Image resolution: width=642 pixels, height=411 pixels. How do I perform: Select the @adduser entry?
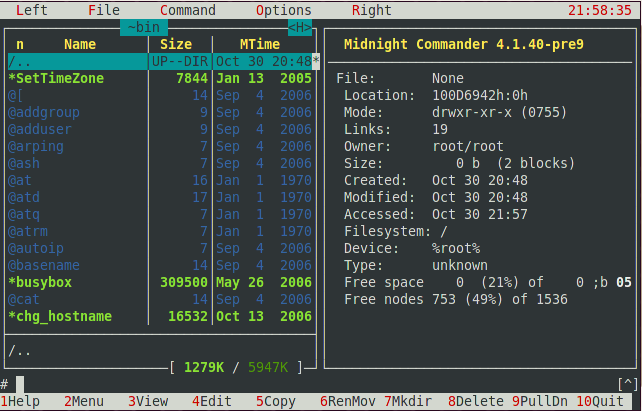[162, 129]
